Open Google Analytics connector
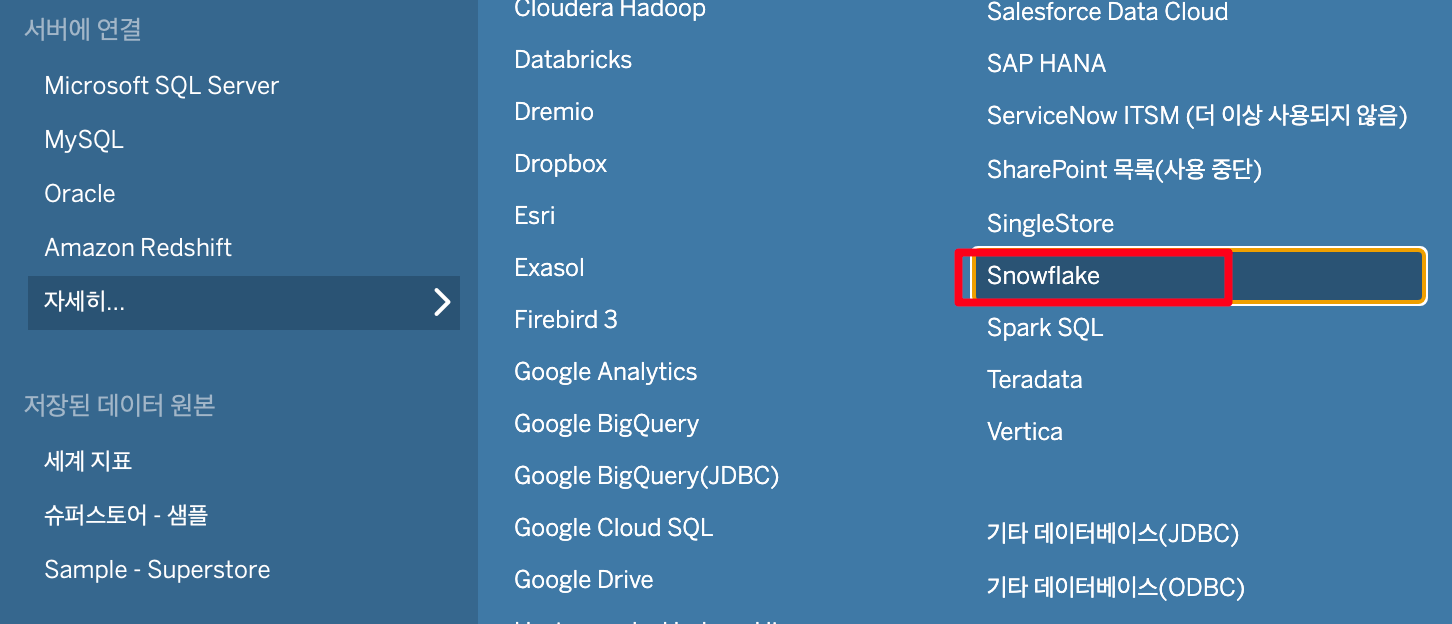 pyautogui.click(x=606, y=372)
